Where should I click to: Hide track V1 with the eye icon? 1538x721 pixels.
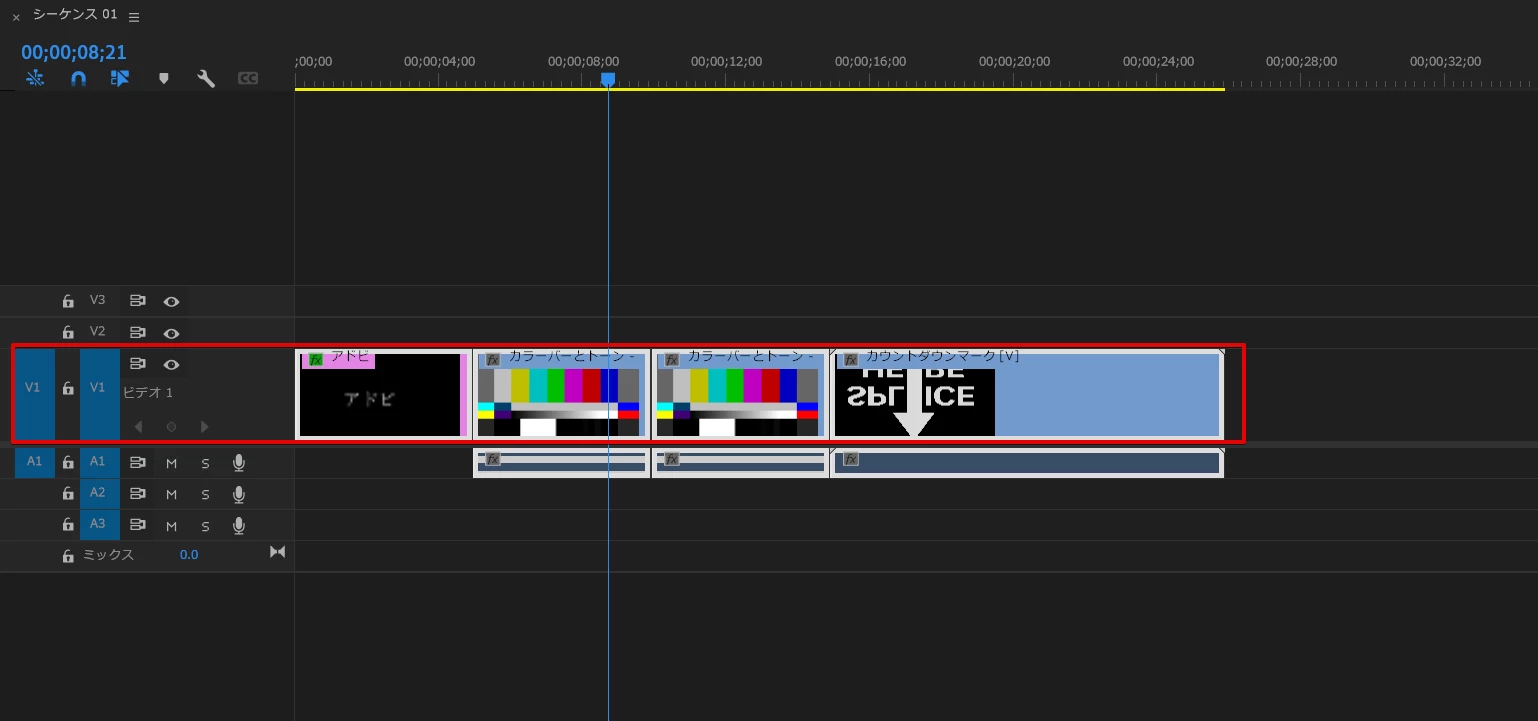tap(171, 365)
